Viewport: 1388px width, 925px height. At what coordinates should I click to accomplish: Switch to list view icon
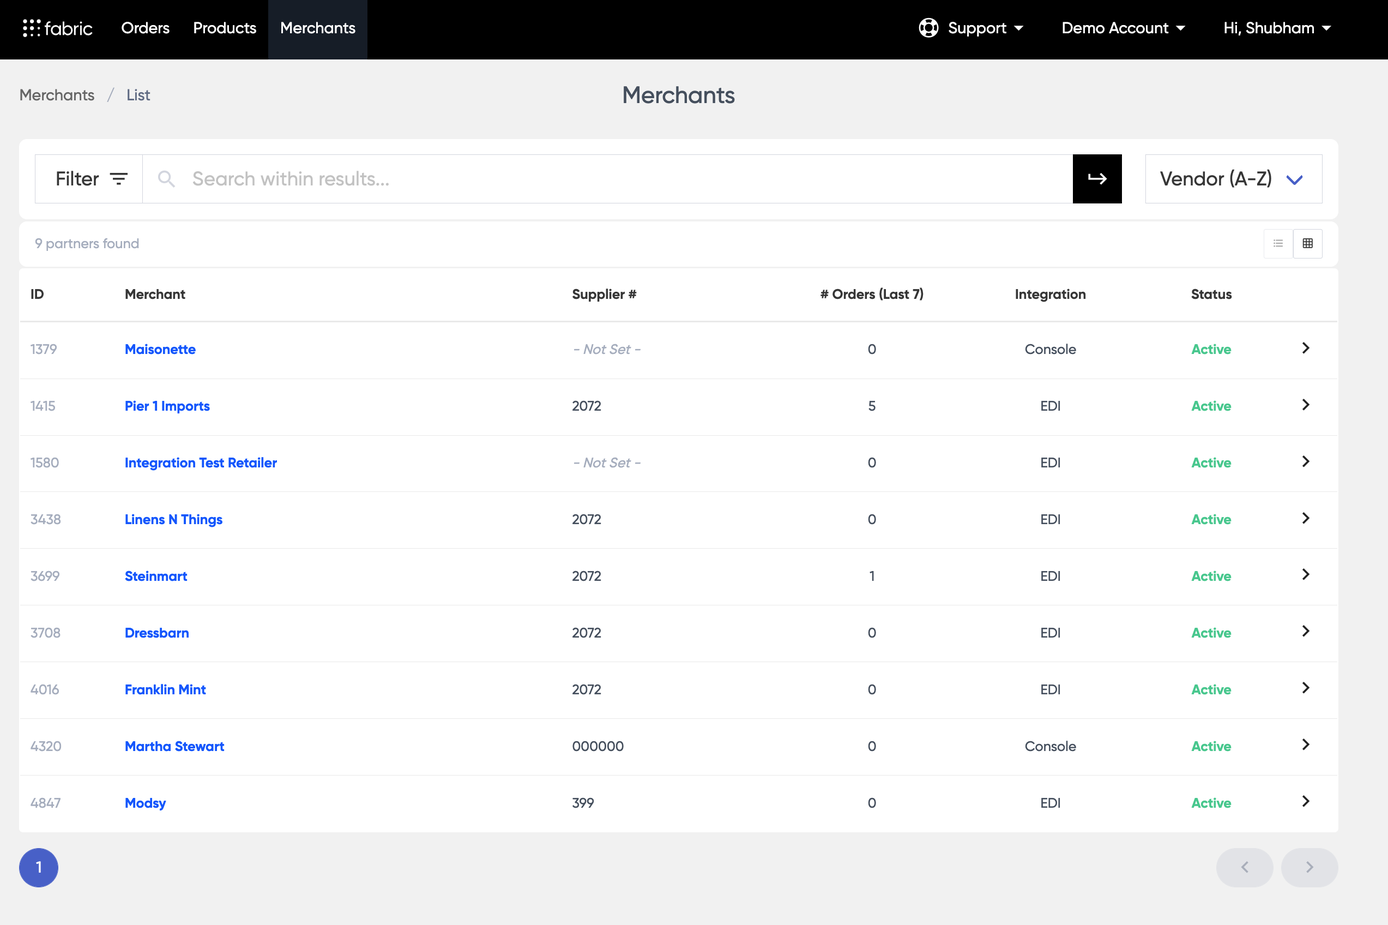point(1278,243)
